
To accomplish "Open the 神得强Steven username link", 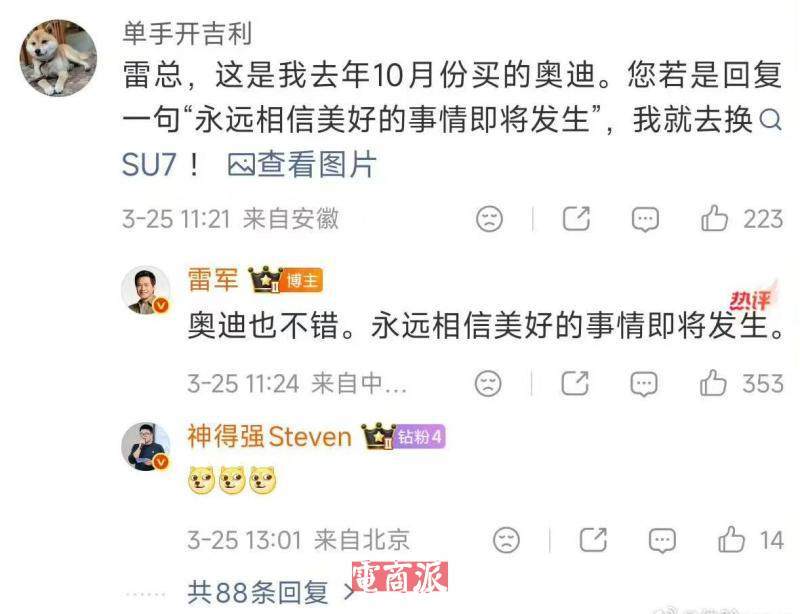I will [269, 437].
